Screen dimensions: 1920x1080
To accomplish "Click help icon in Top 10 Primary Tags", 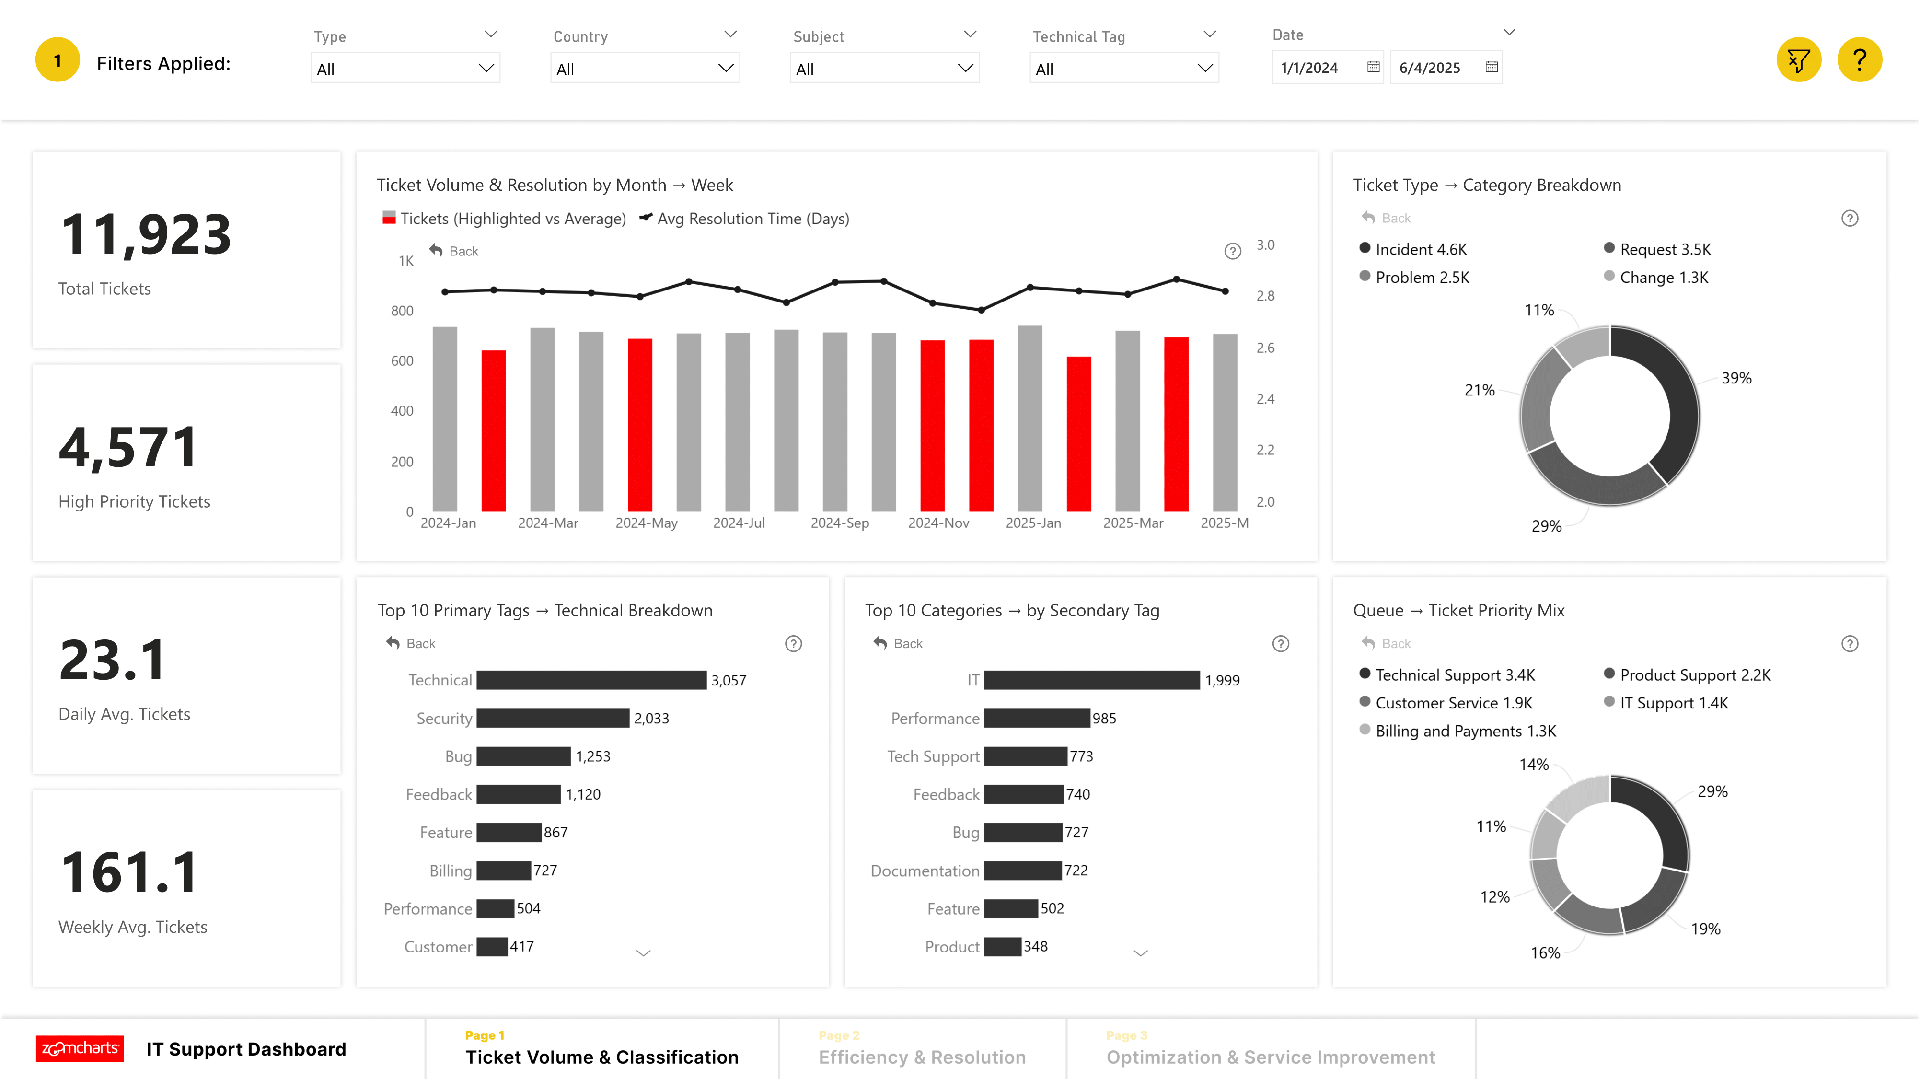I will (793, 644).
